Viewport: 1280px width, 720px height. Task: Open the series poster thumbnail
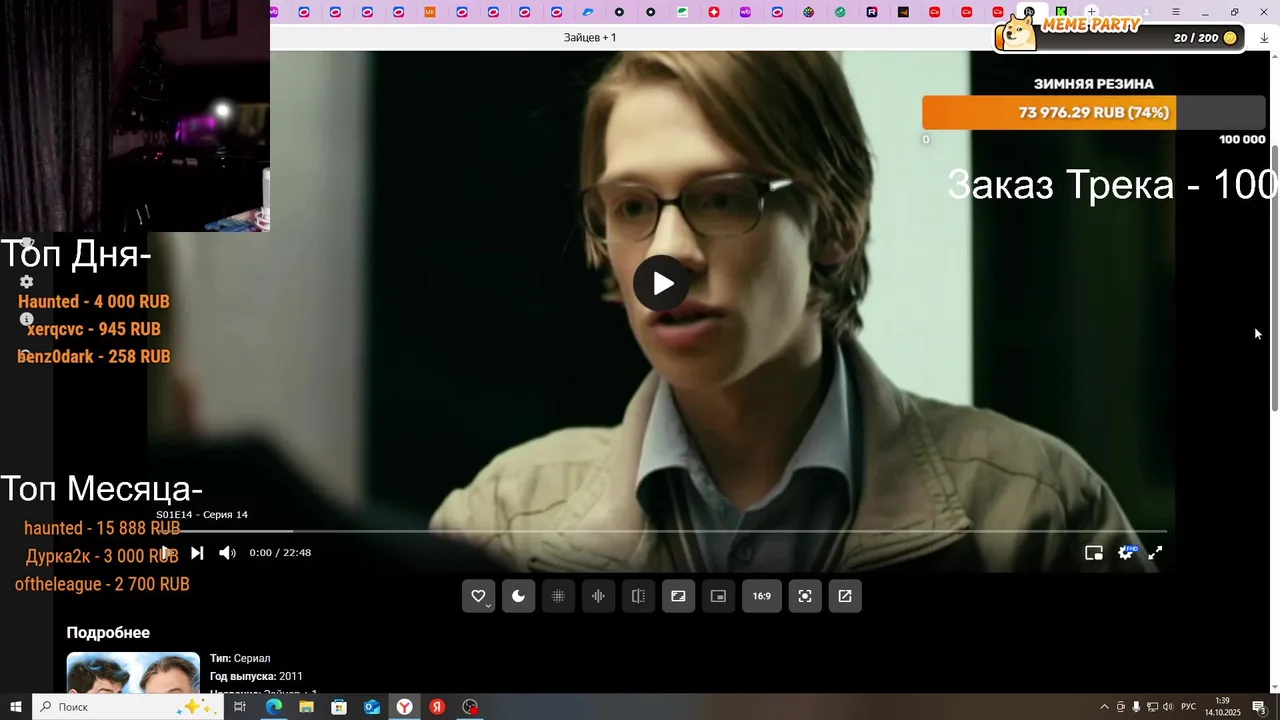(x=133, y=672)
